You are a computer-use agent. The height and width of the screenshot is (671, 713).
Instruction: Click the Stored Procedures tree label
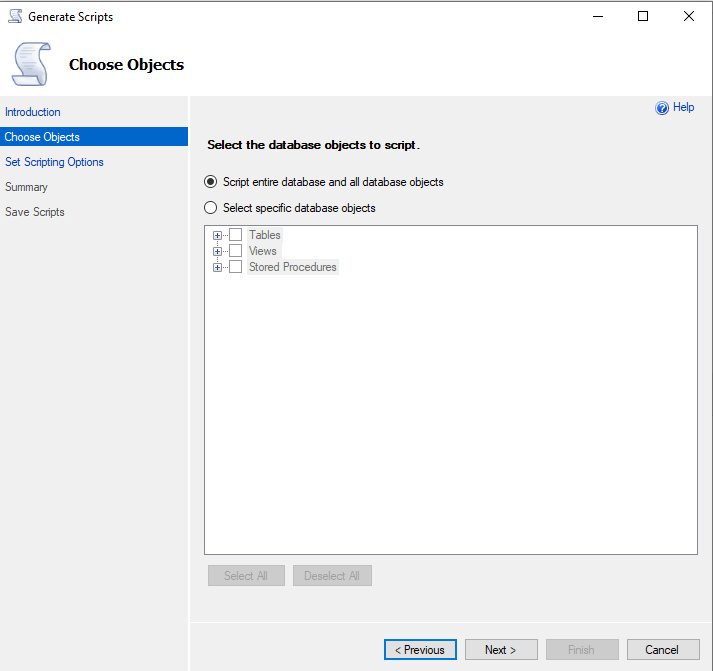292,267
